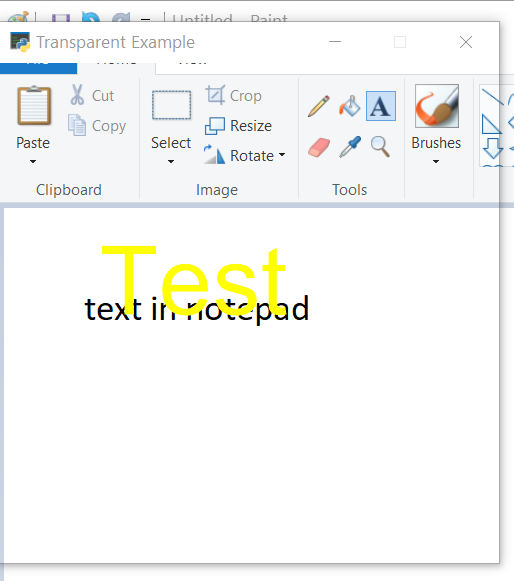Pick the Down arrow shape
Screen dimensions: 514x581
pos(493,148)
